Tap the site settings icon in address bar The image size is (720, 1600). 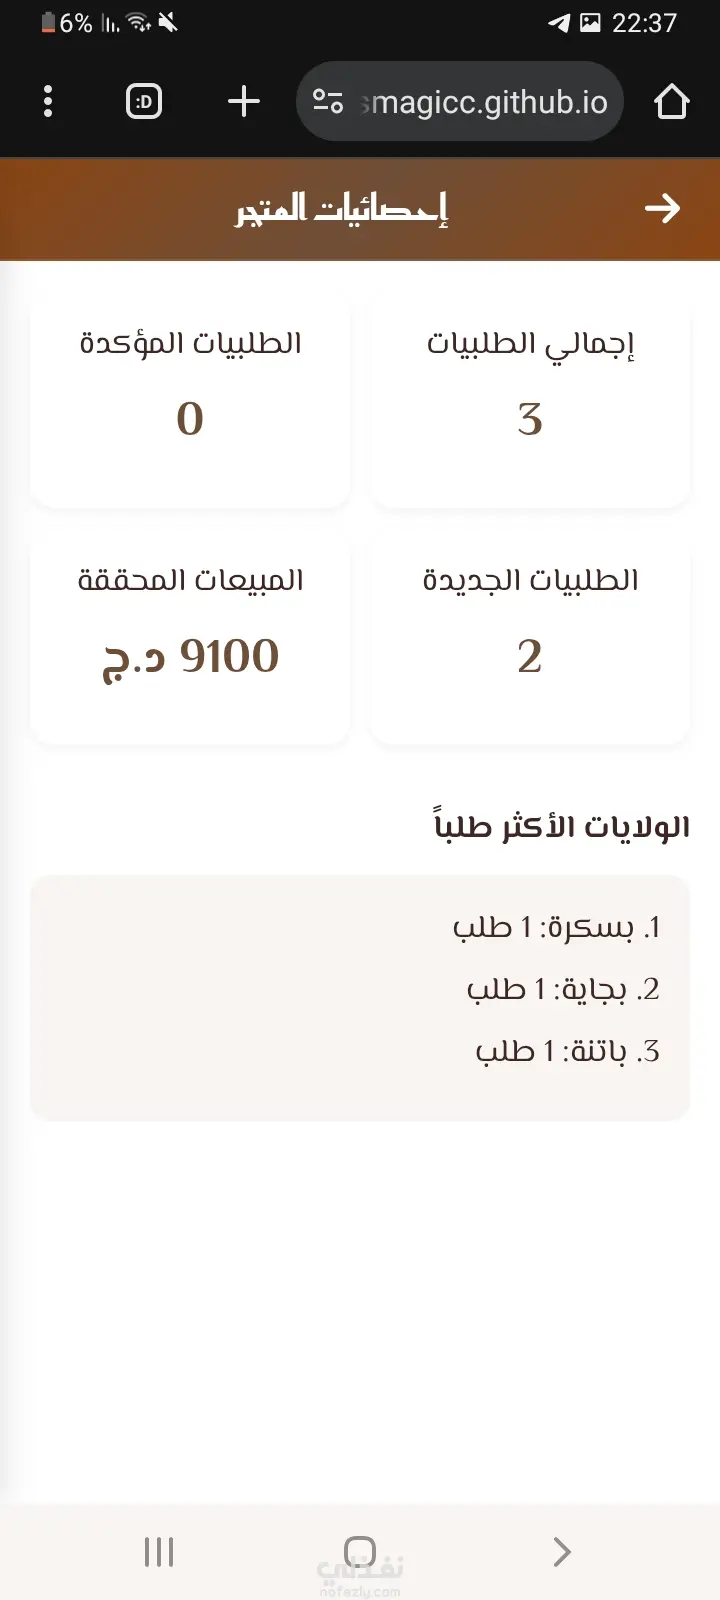click(328, 101)
